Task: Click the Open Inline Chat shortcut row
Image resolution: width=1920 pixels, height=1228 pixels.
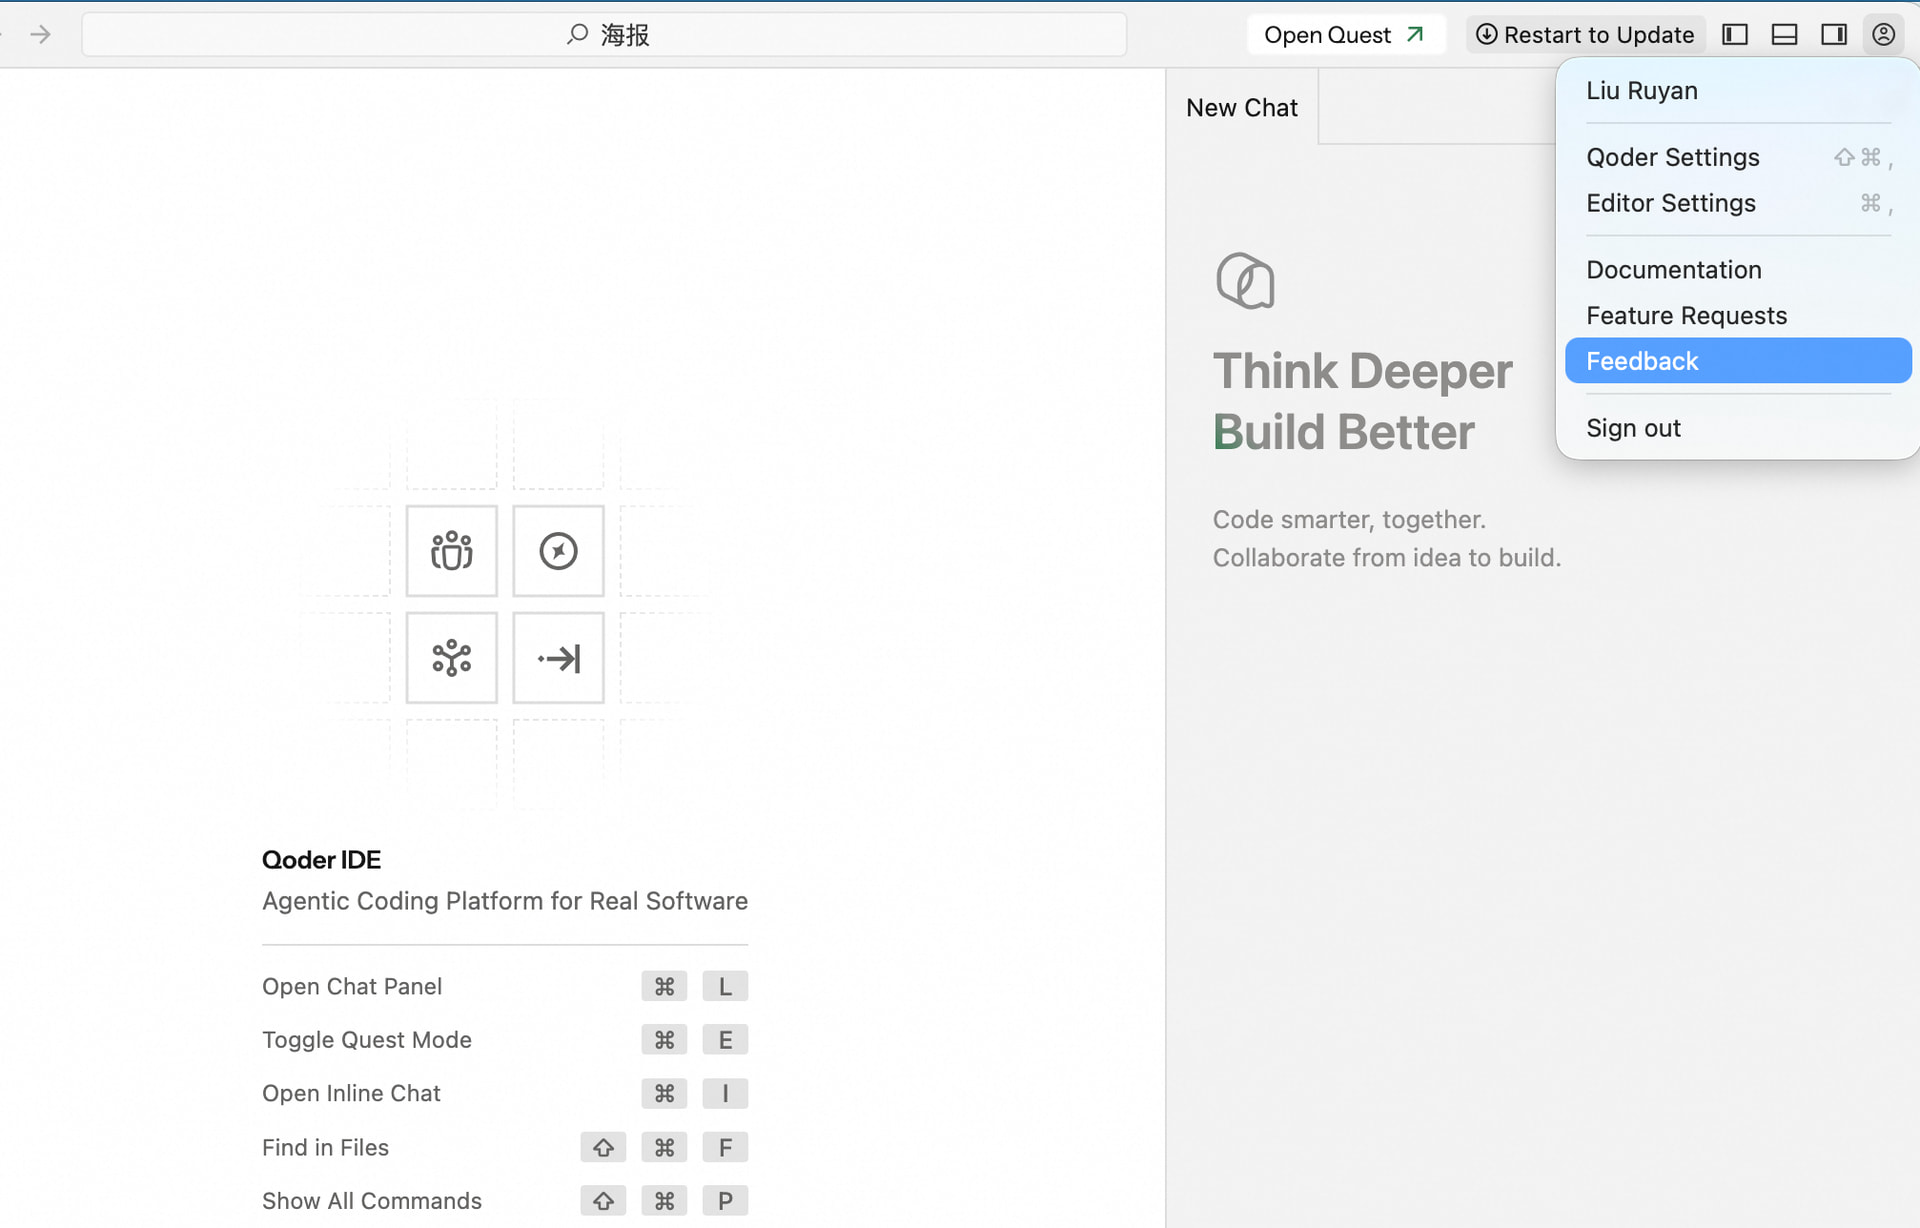Action: [505, 1094]
